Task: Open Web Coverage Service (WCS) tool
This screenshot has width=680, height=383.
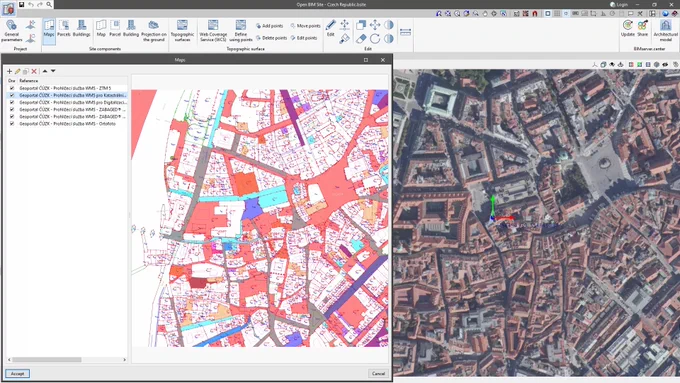Action: pos(213,30)
